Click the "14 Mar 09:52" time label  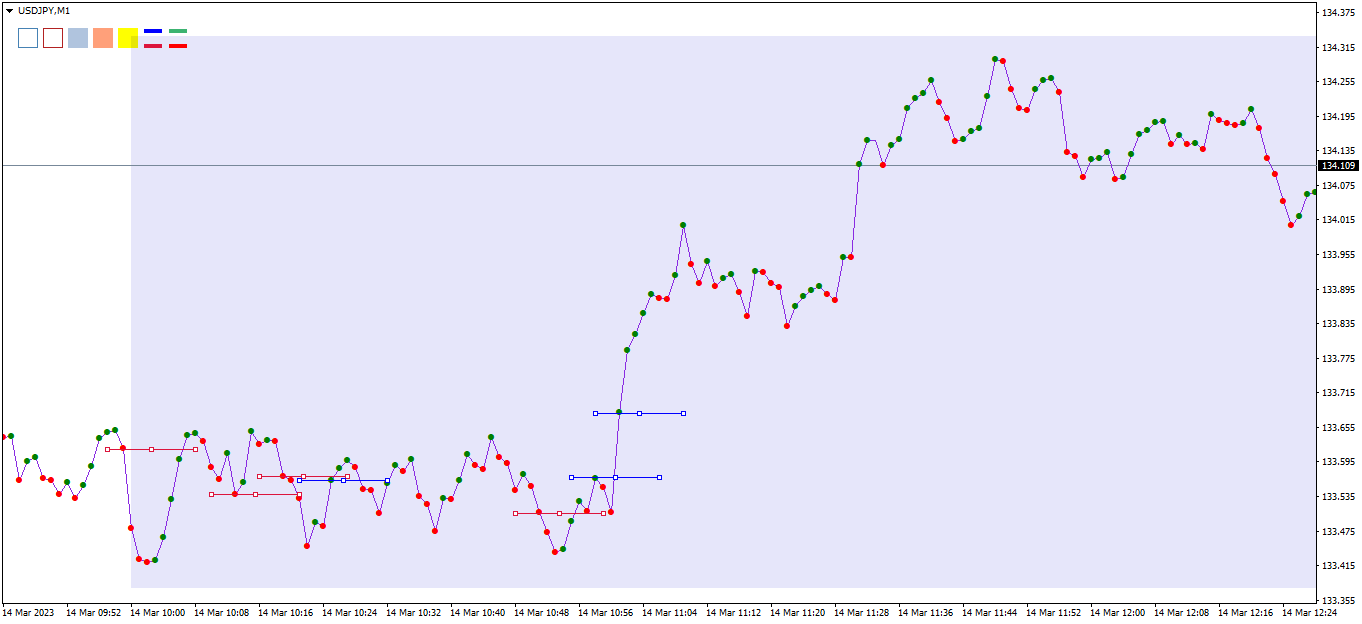coord(93,612)
